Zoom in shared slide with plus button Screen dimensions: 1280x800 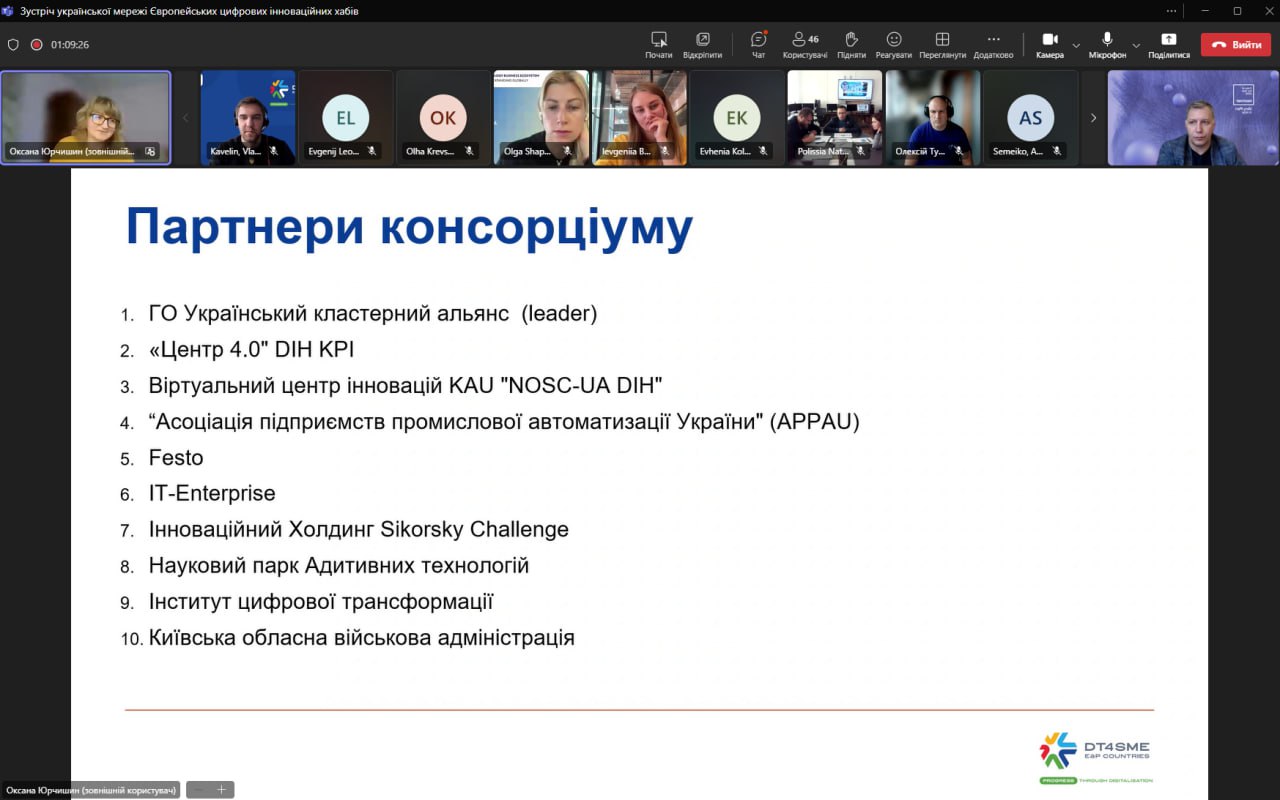click(x=222, y=790)
